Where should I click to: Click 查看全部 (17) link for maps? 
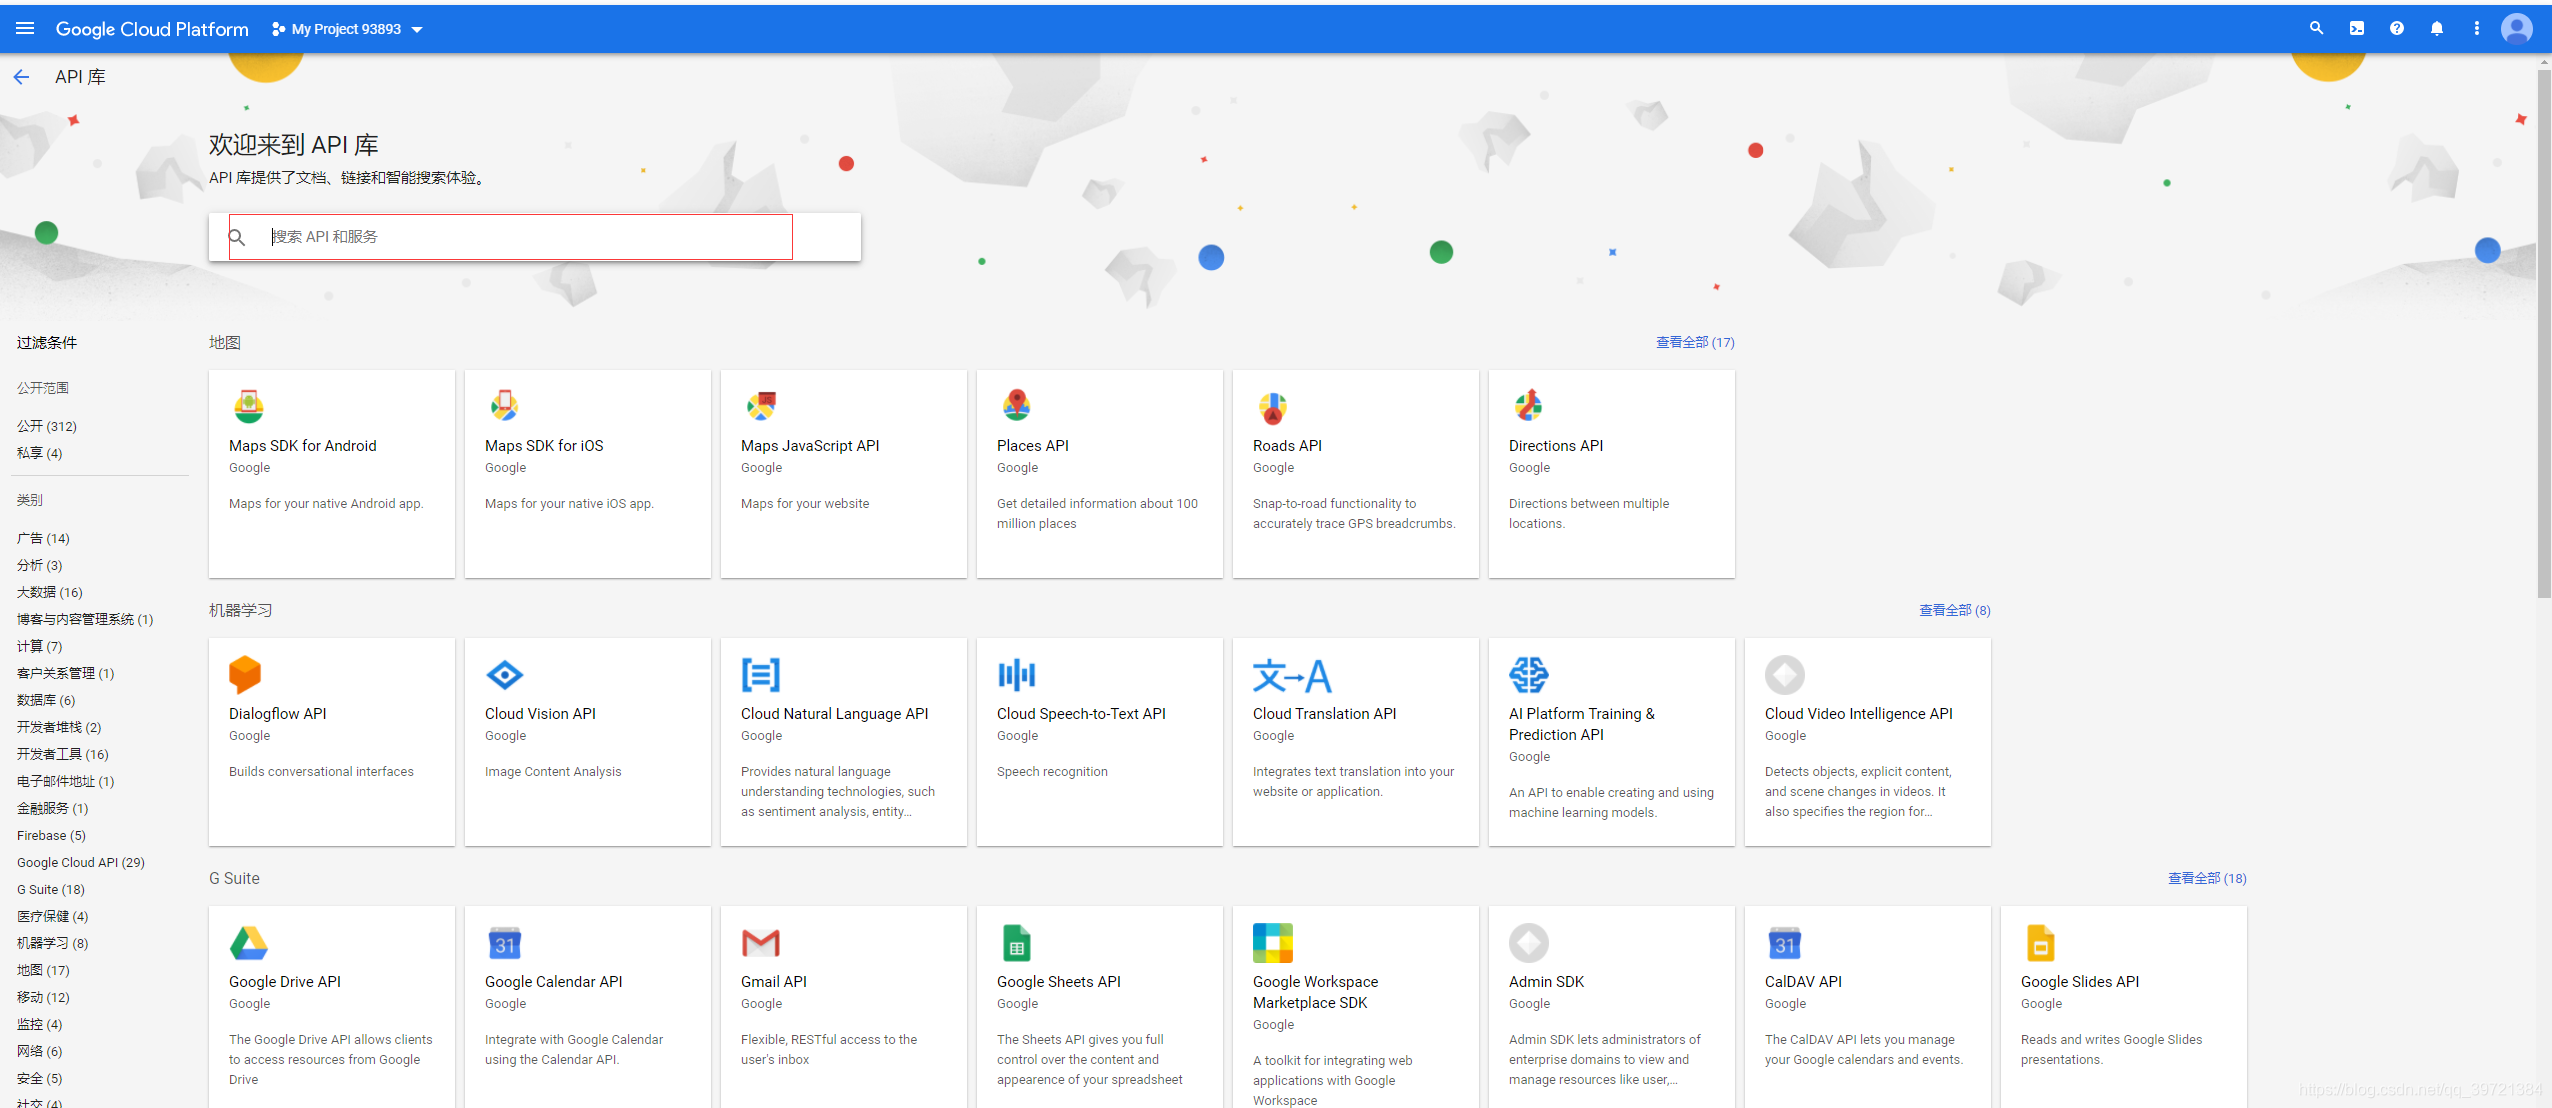click(1695, 342)
